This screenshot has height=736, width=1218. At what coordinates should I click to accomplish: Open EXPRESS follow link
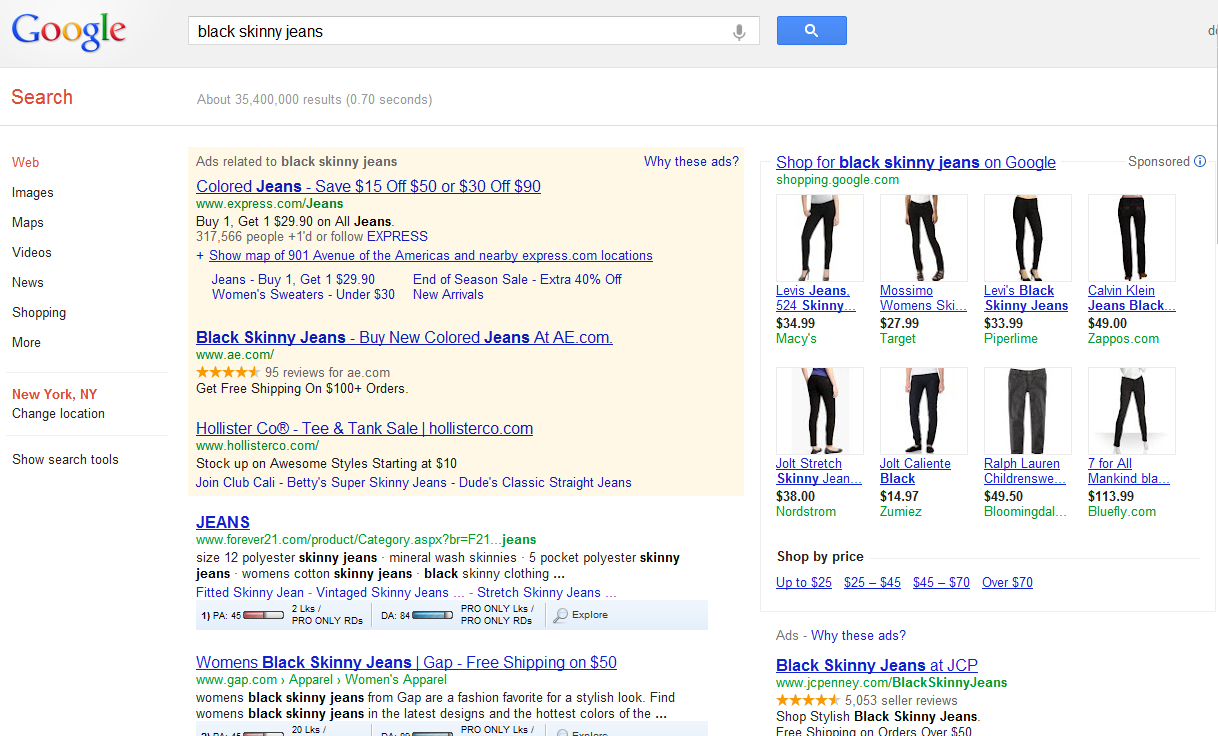(397, 237)
